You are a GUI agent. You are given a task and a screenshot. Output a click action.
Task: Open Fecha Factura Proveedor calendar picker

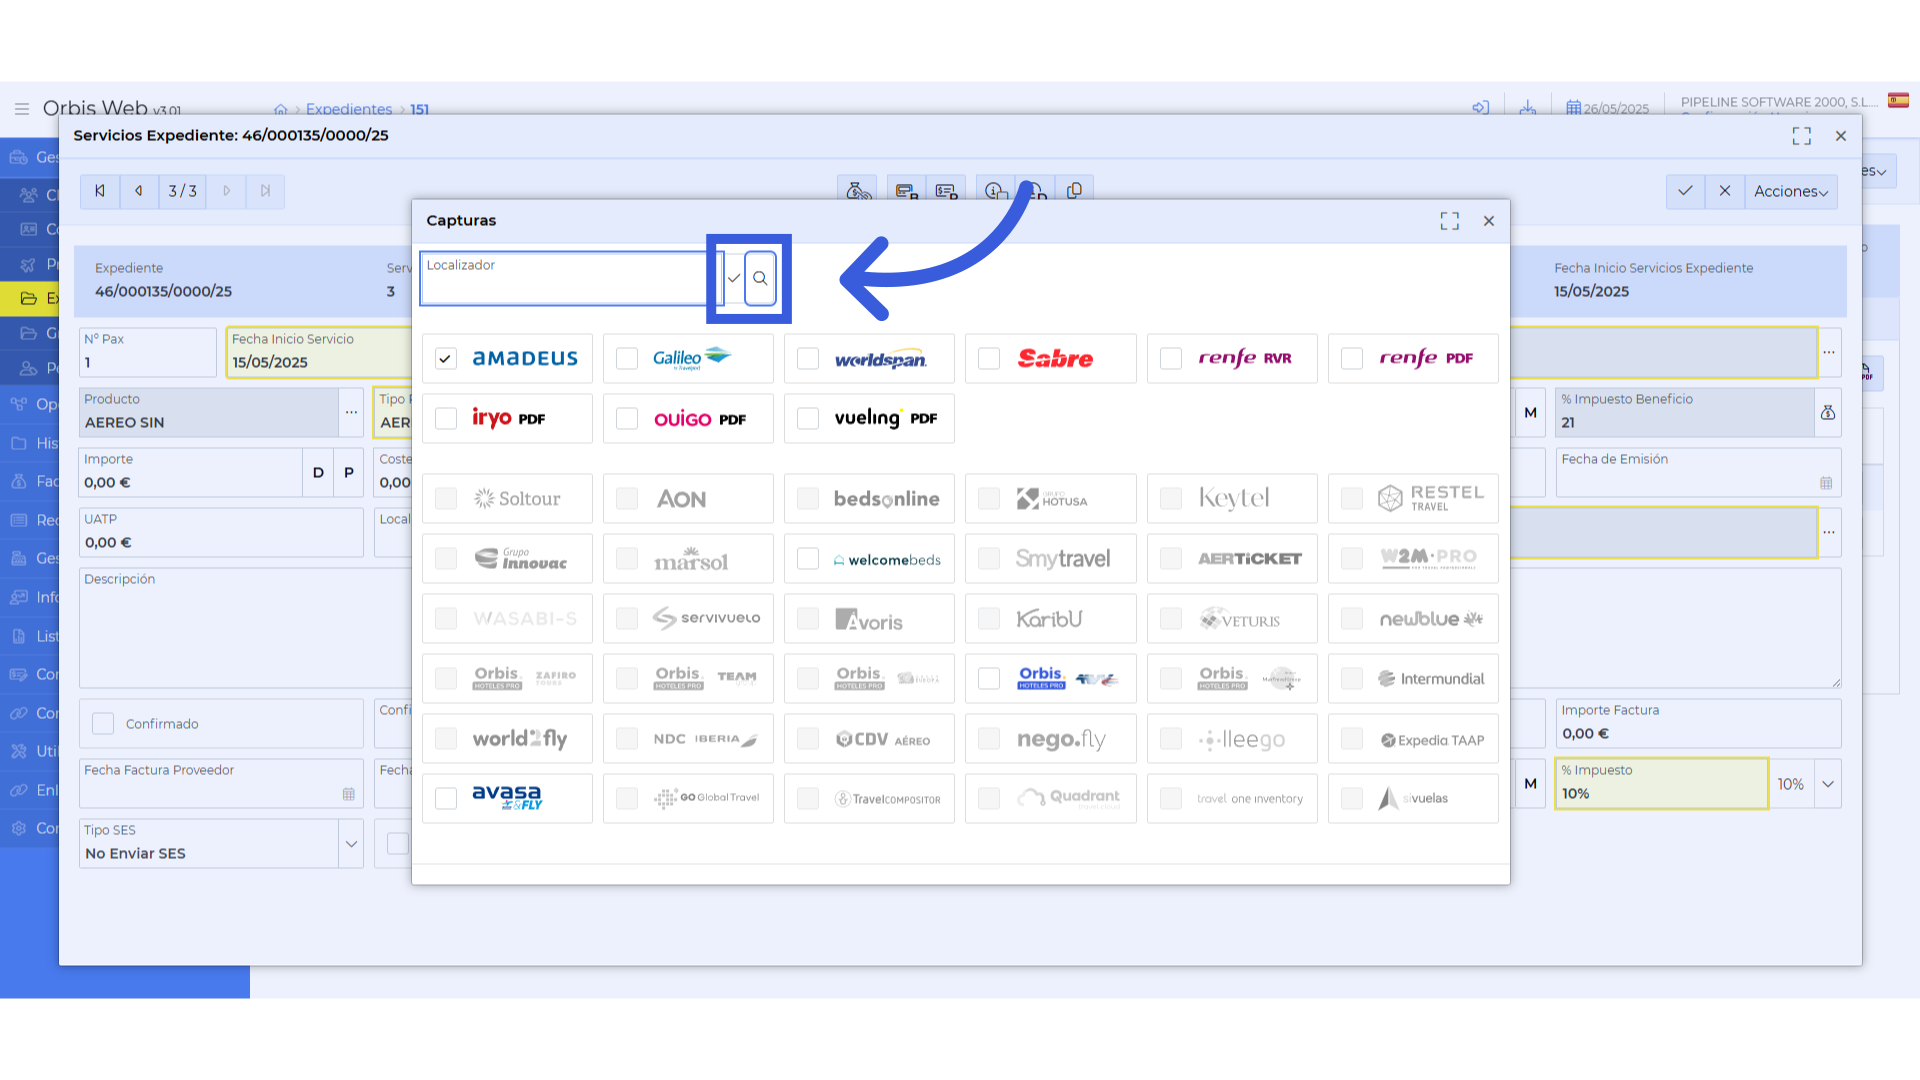click(349, 794)
